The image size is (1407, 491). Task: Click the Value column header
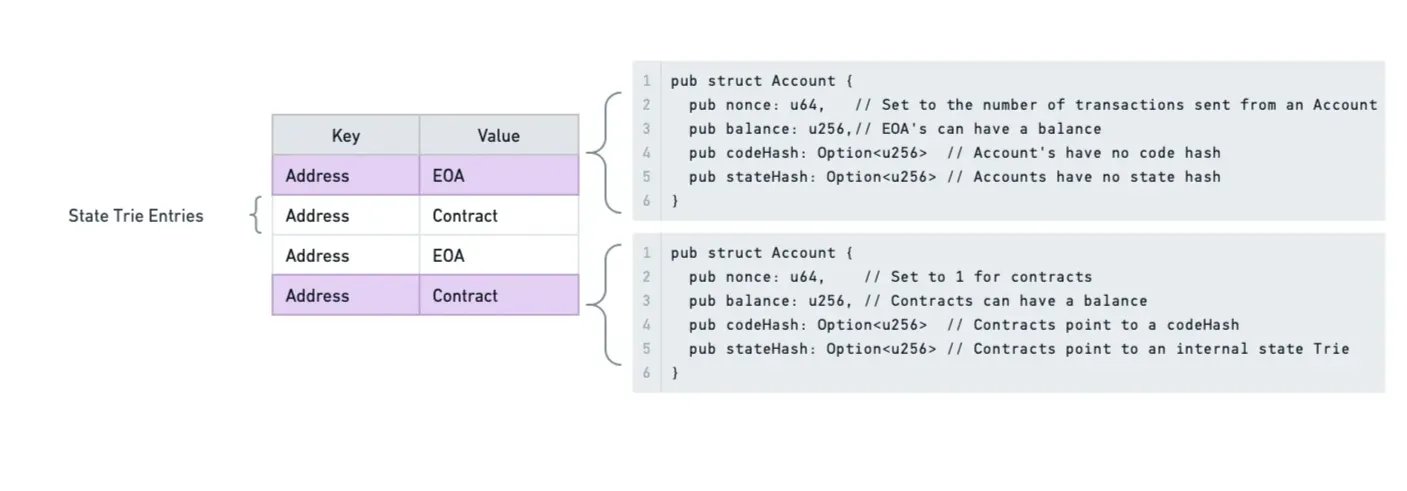click(x=498, y=135)
